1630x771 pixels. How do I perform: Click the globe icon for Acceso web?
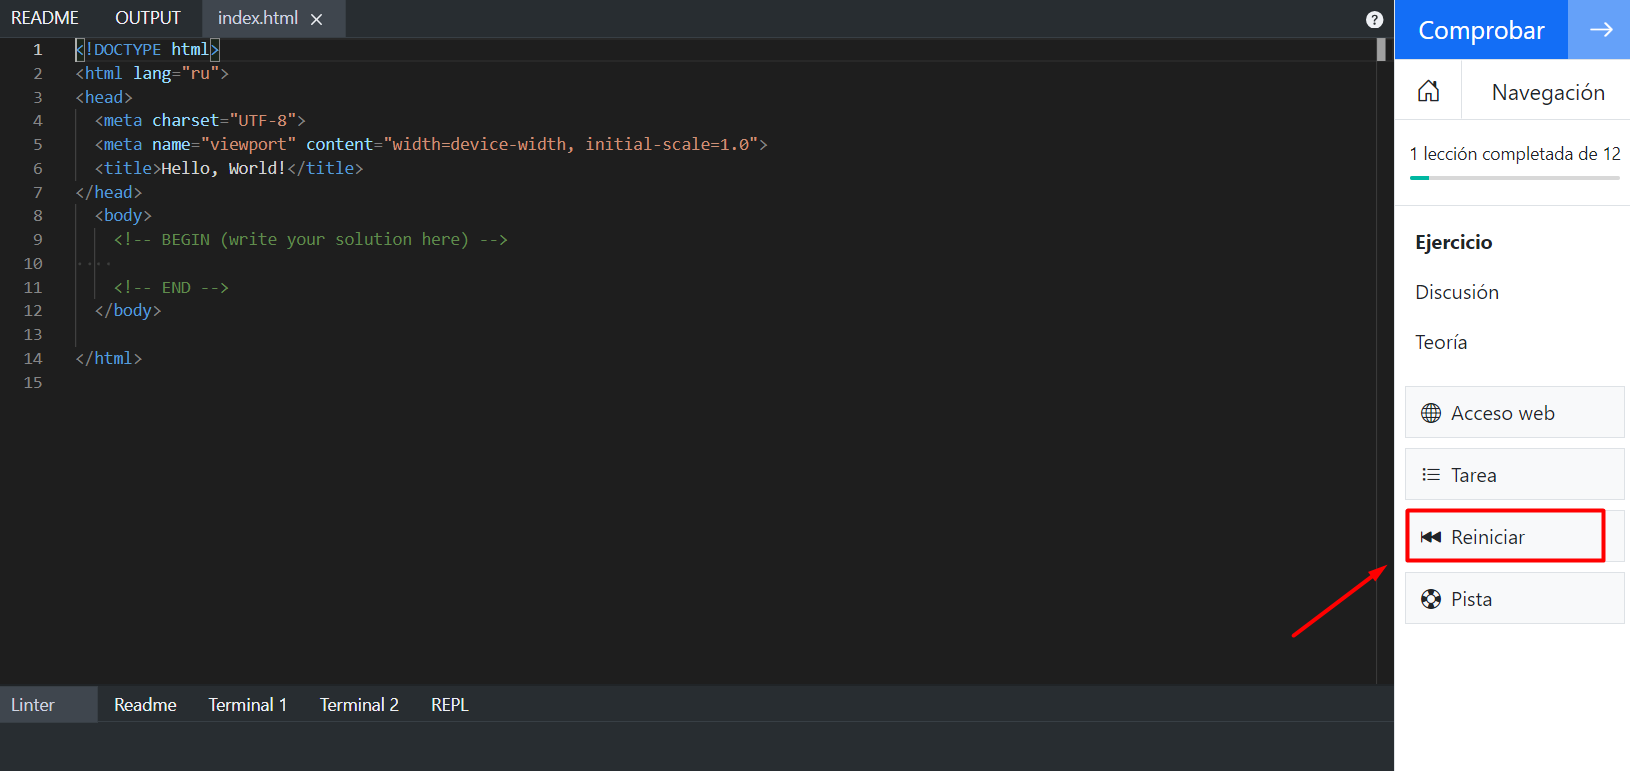[1431, 413]
